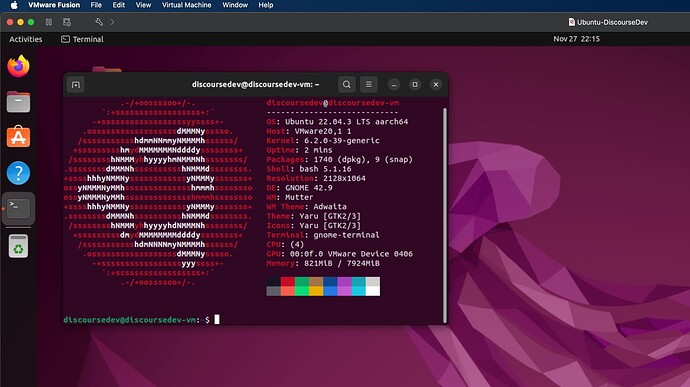The image size is (690, 387).
Task: Open the Virtual Machine menu
Action: [x=186, y=5]
